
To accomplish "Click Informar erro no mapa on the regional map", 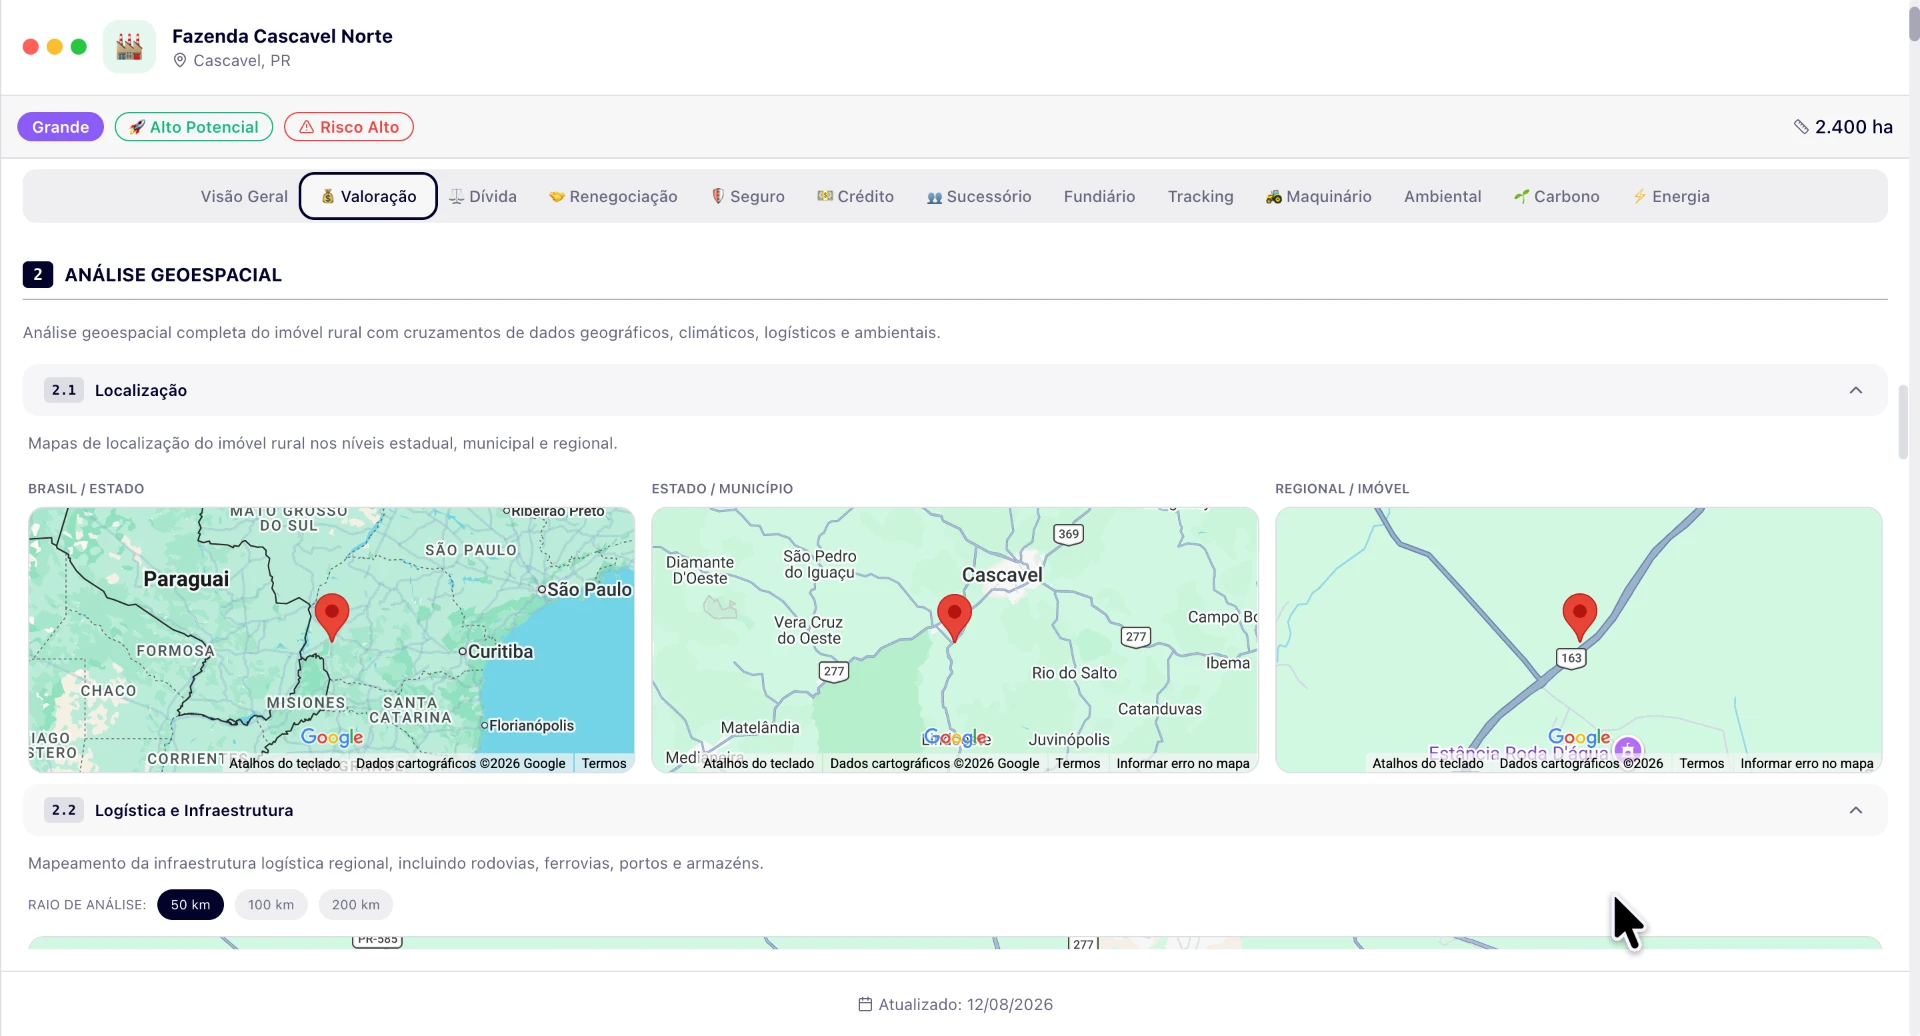I will click(x=1807, y=763).
